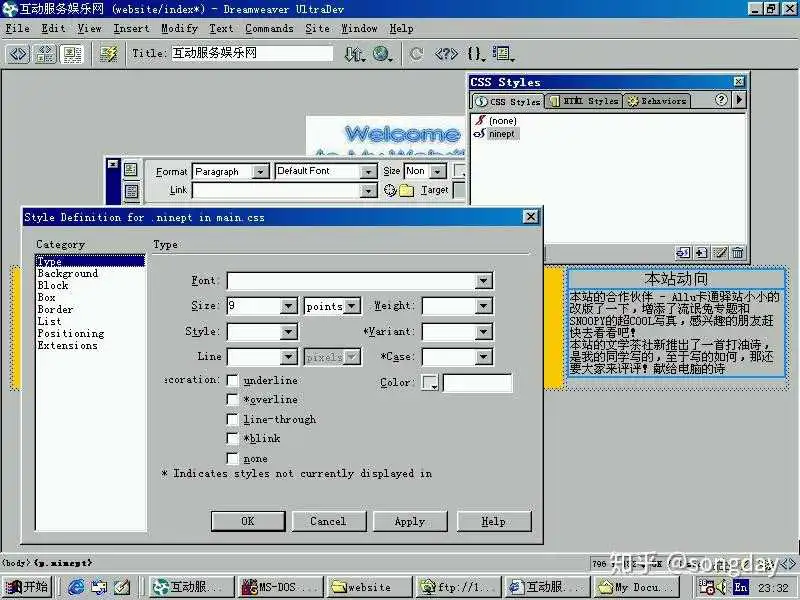This screenshot has width=800, height=600.
Task: Switch to Code view toolbar icon
Action: pos(18,54)
